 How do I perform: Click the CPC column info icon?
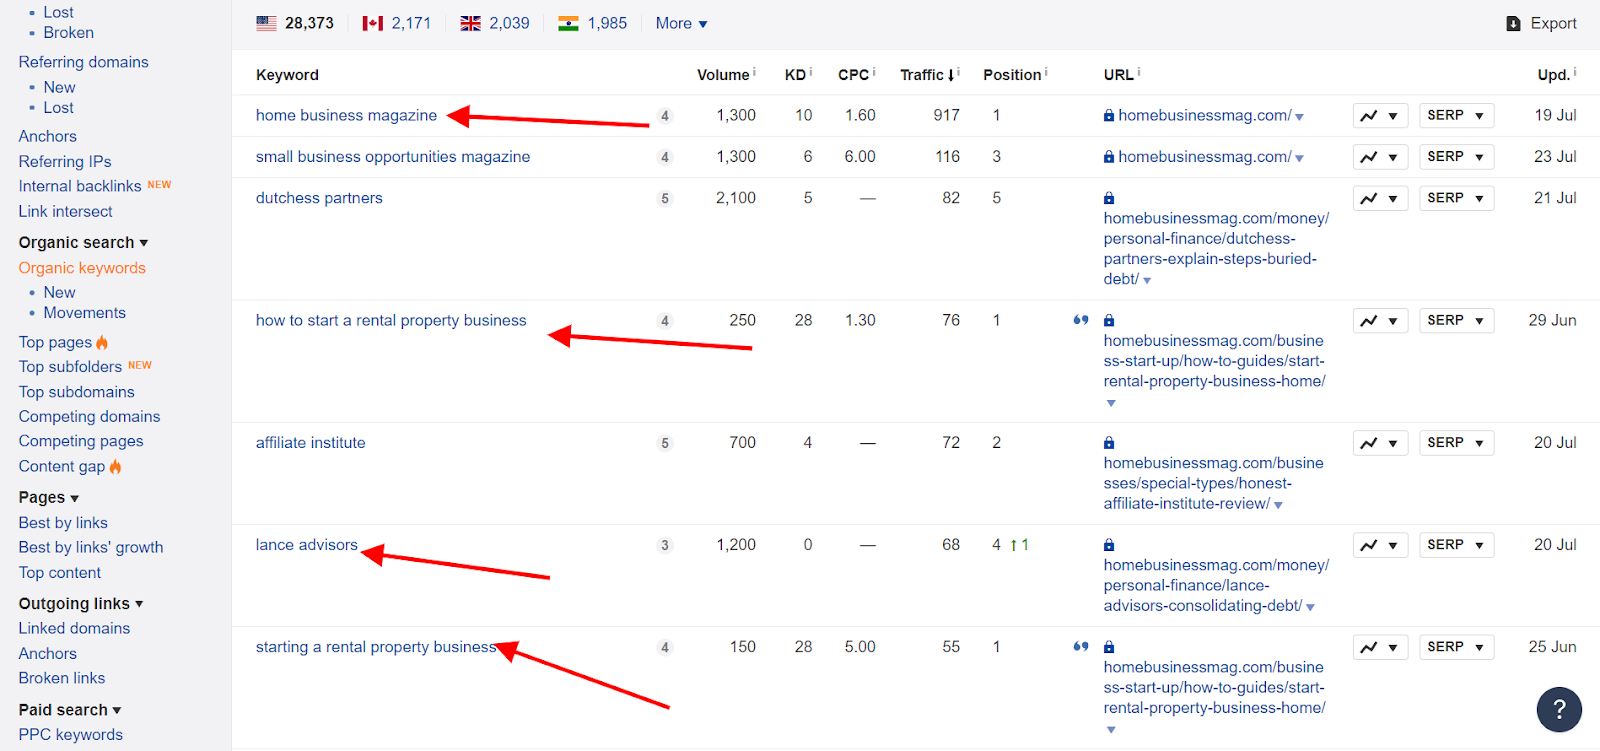pyautogui.click(x=874, y=71)
